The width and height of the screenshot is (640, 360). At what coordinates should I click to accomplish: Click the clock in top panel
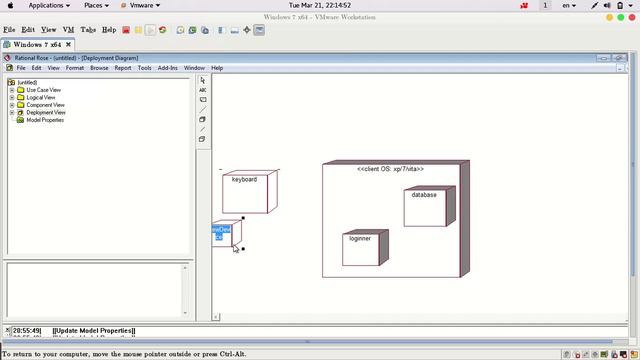(x=320, y=5)
